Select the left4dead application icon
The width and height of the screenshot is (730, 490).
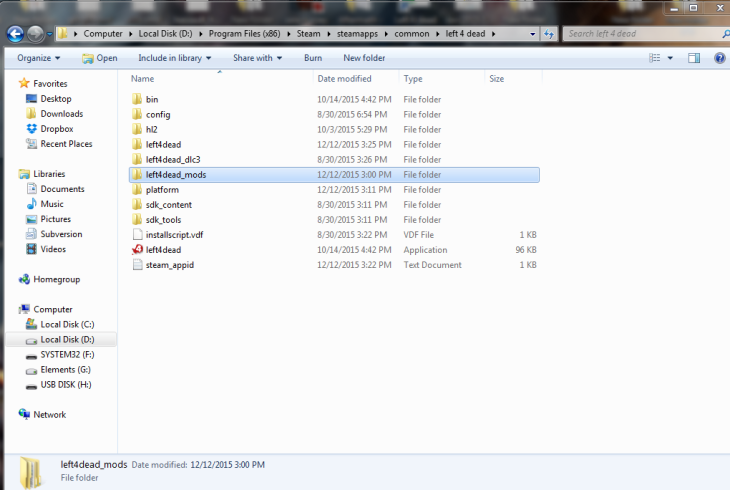[137, 250]
